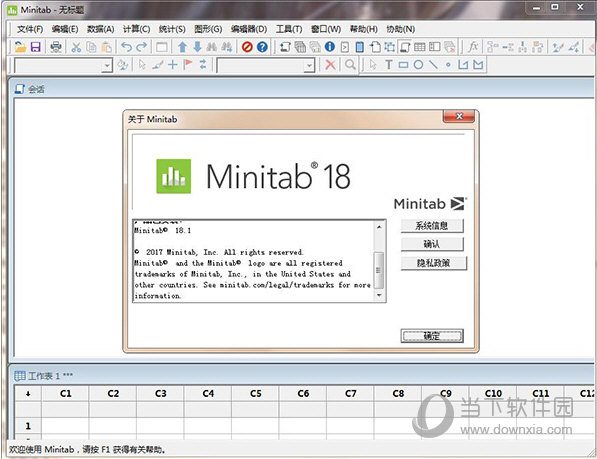Viewport: 597px width, 459px height.
Task: Click the 会话 window title
Action: point(37,89)
